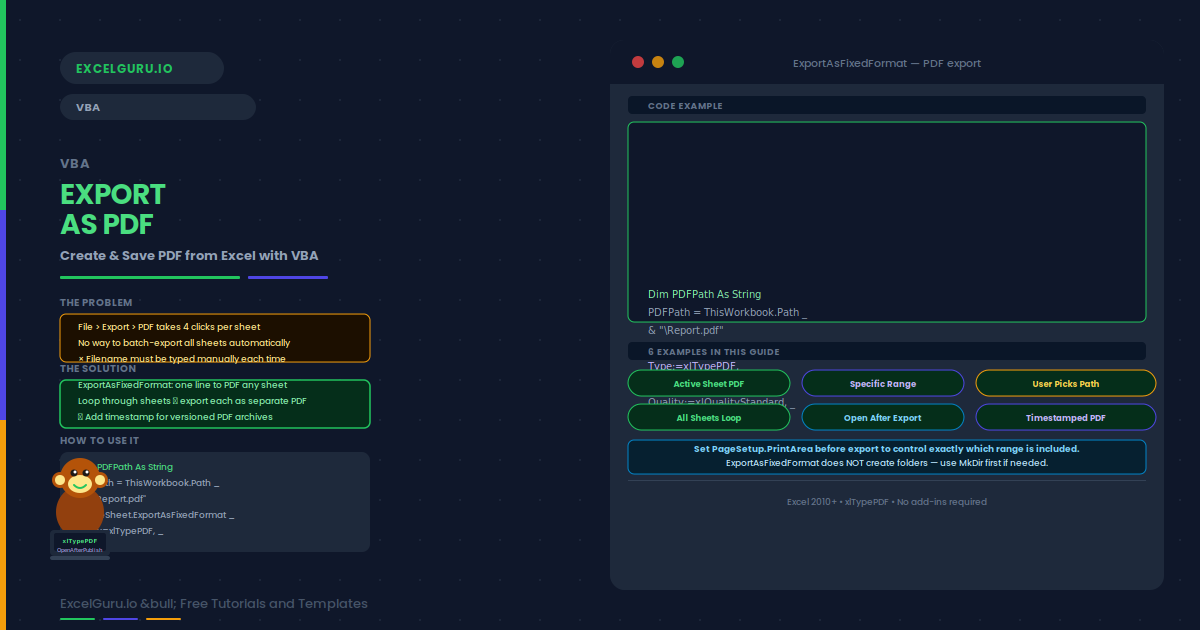
Task: Click the EXPORT AS PDF heading
Action: click(x=113, y=208)
